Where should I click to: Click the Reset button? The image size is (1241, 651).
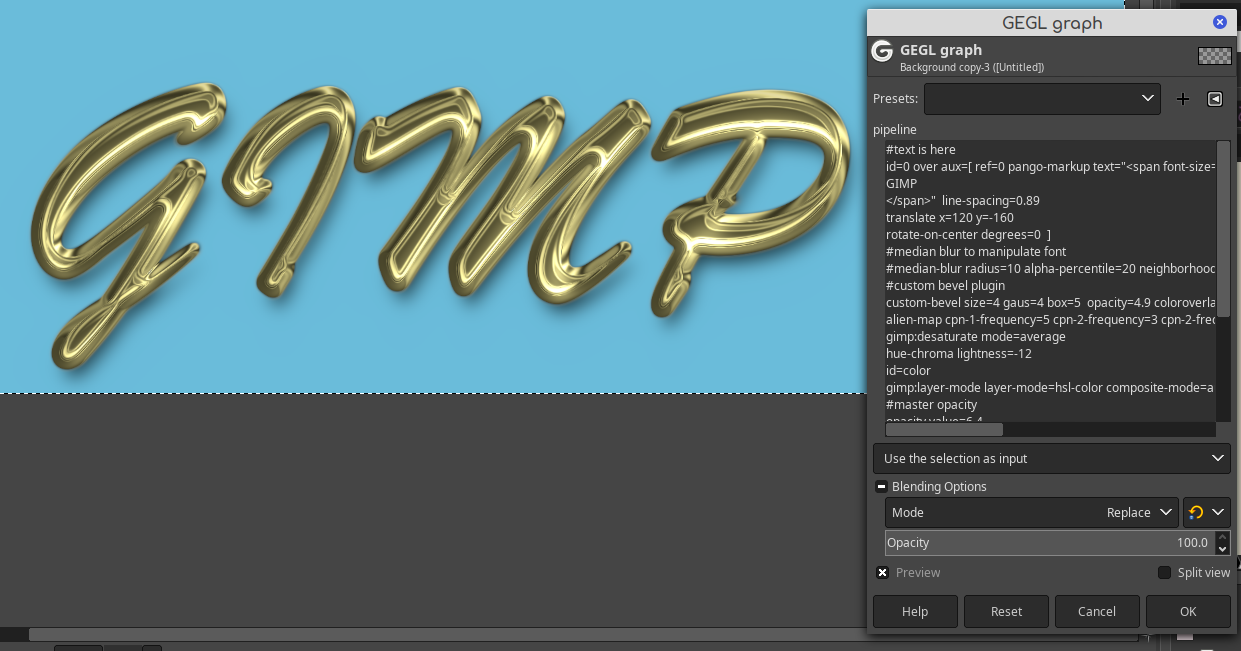(x=1006, y=611)
